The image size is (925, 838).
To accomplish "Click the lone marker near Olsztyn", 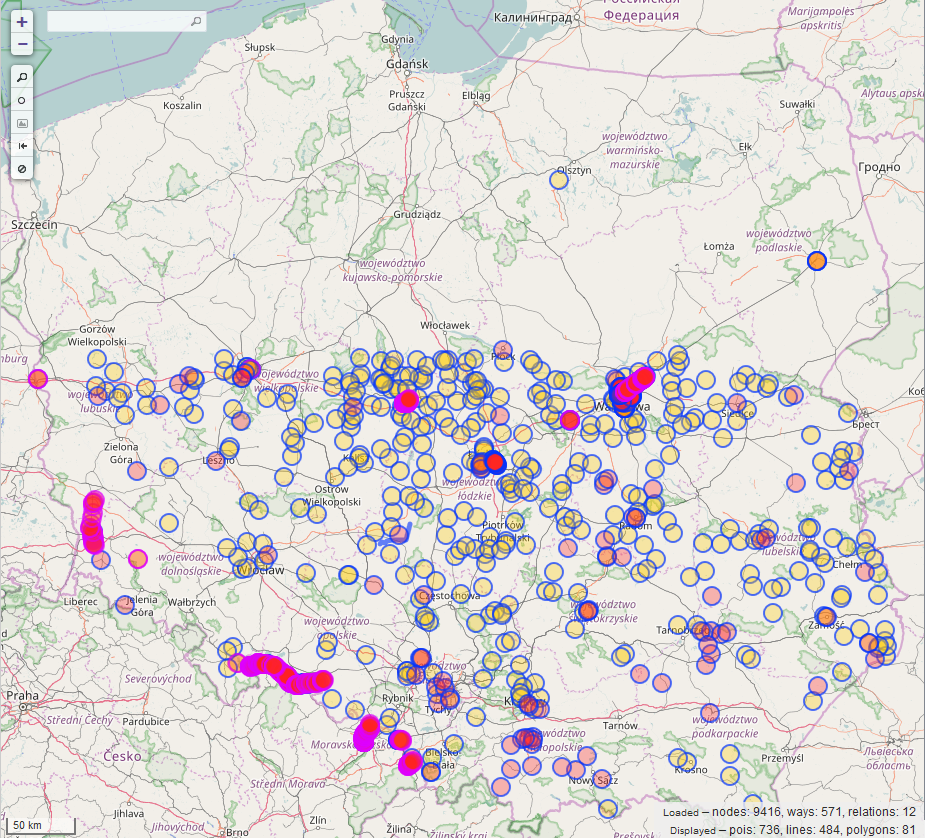I will 560,179.
